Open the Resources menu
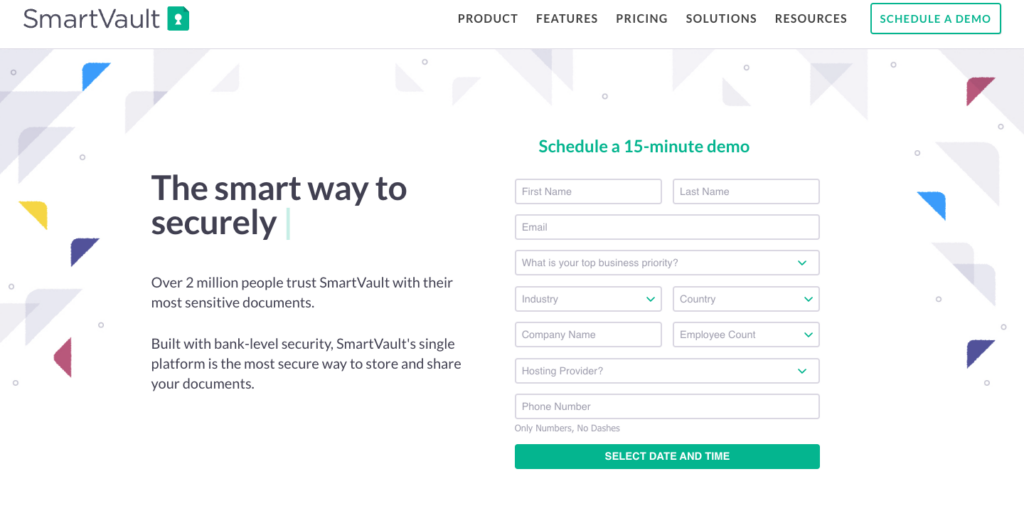Image resolution: width=1024 pixels, height=521 pixels. tap(810, 19)
